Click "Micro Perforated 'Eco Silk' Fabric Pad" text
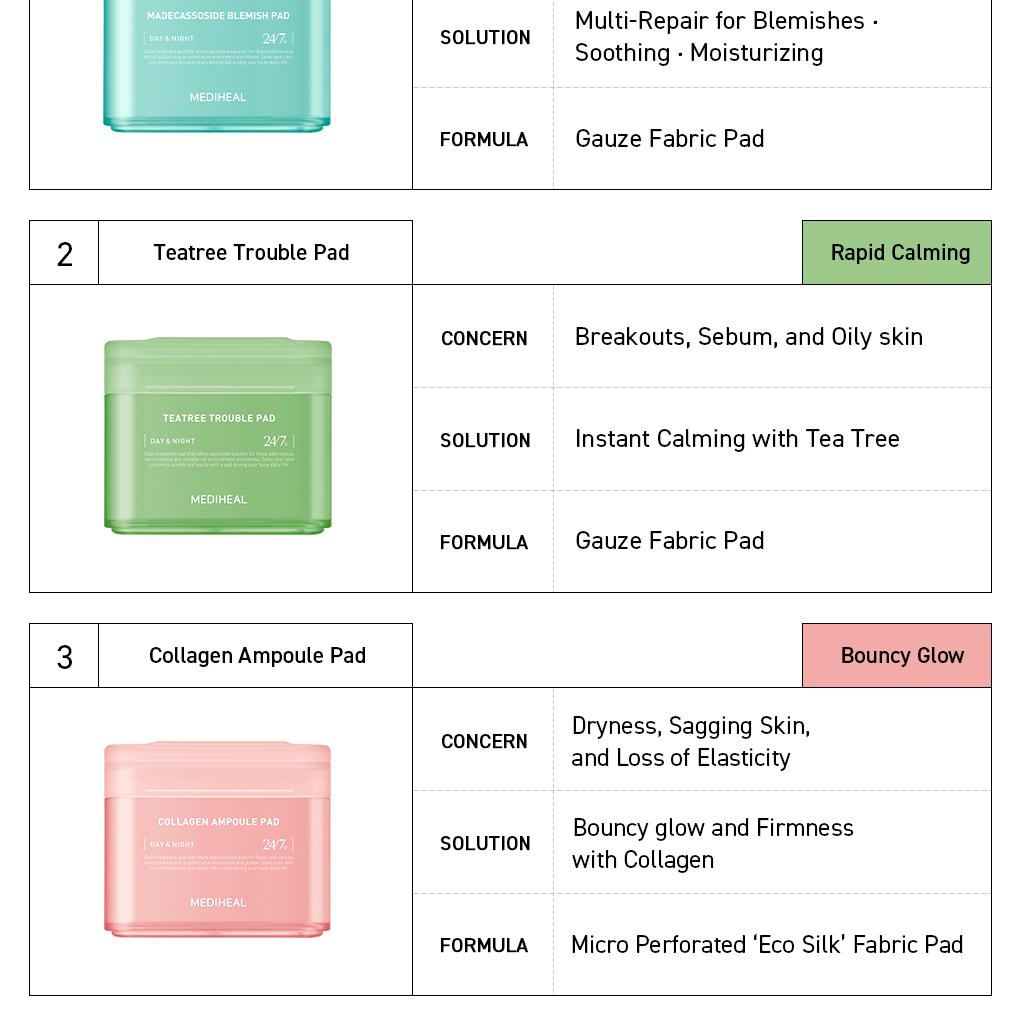 (767, 945)
